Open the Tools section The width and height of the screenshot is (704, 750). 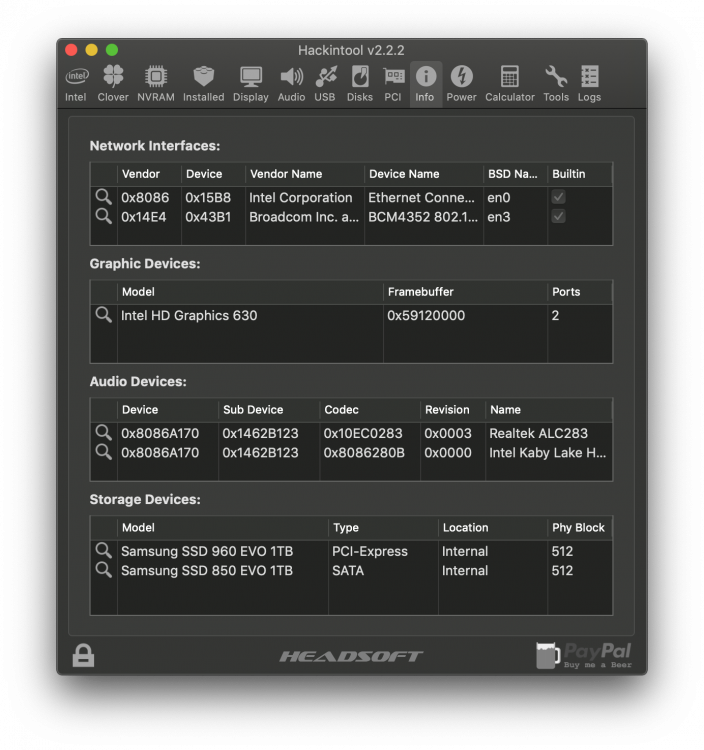[556, 84]
